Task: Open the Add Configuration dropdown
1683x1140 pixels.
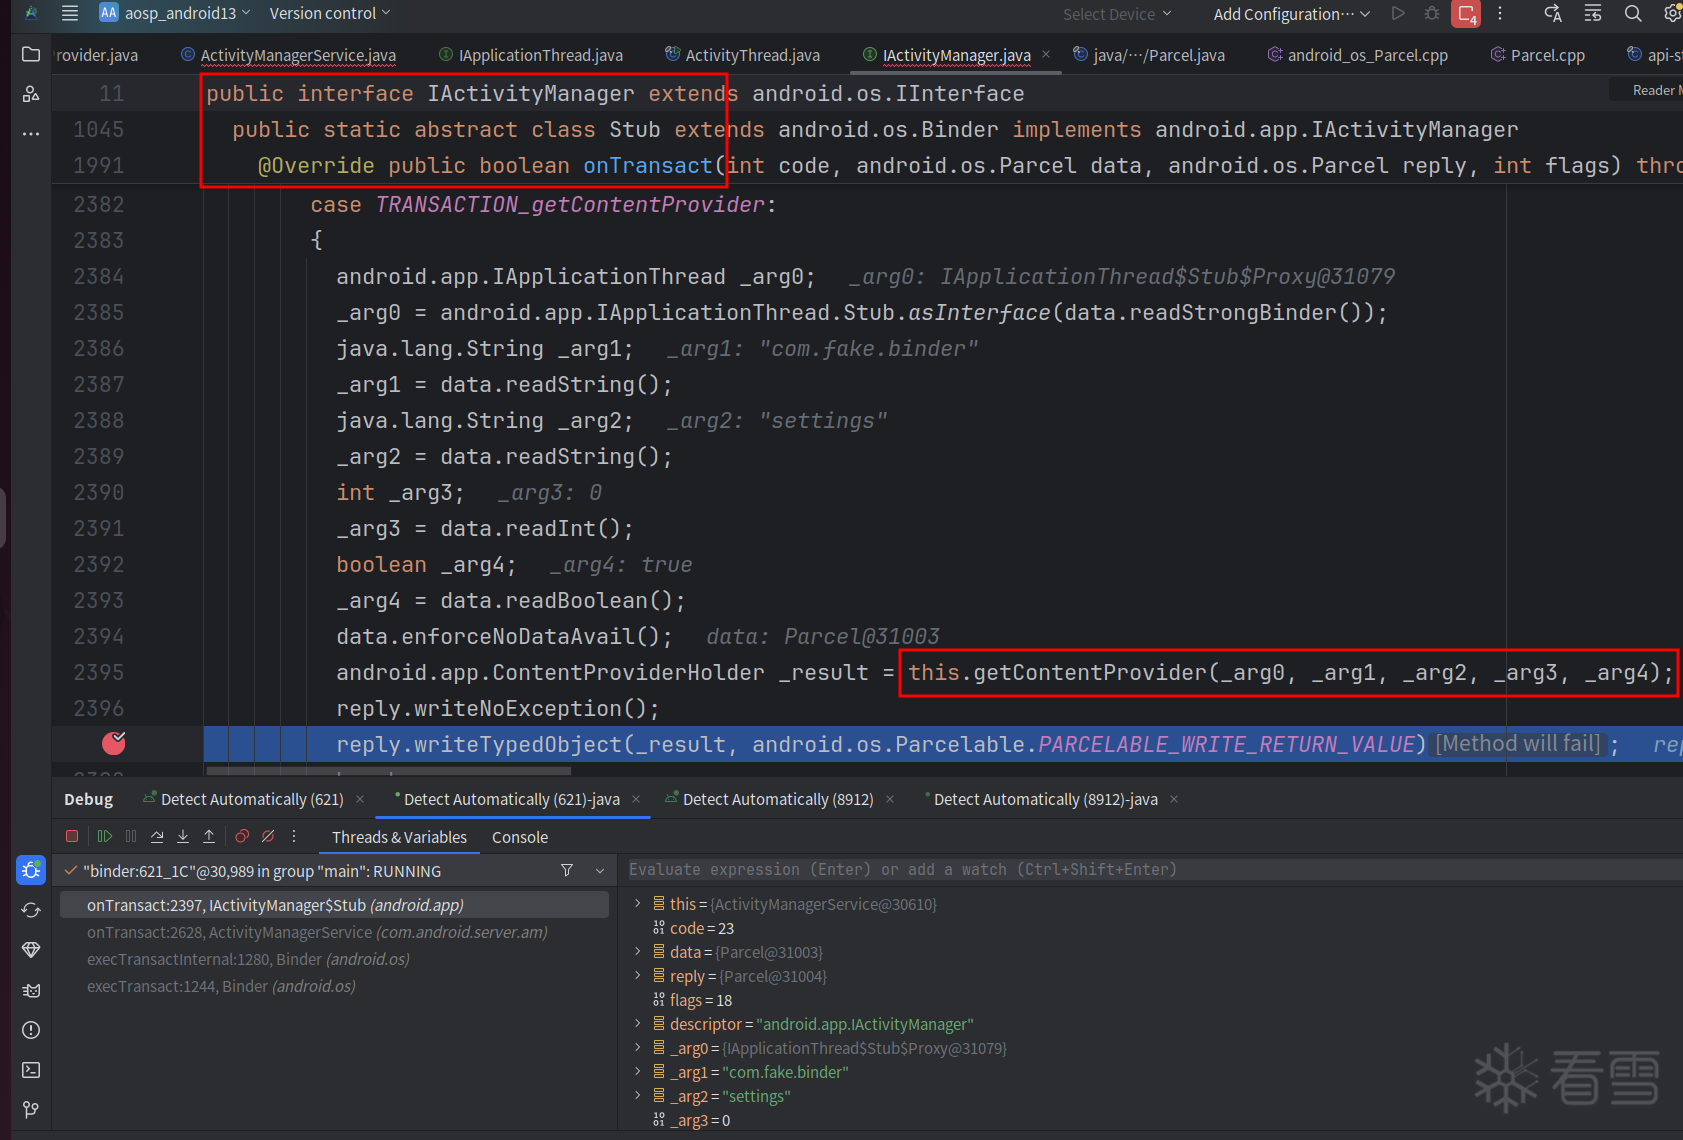Action: coord(1291,14)
